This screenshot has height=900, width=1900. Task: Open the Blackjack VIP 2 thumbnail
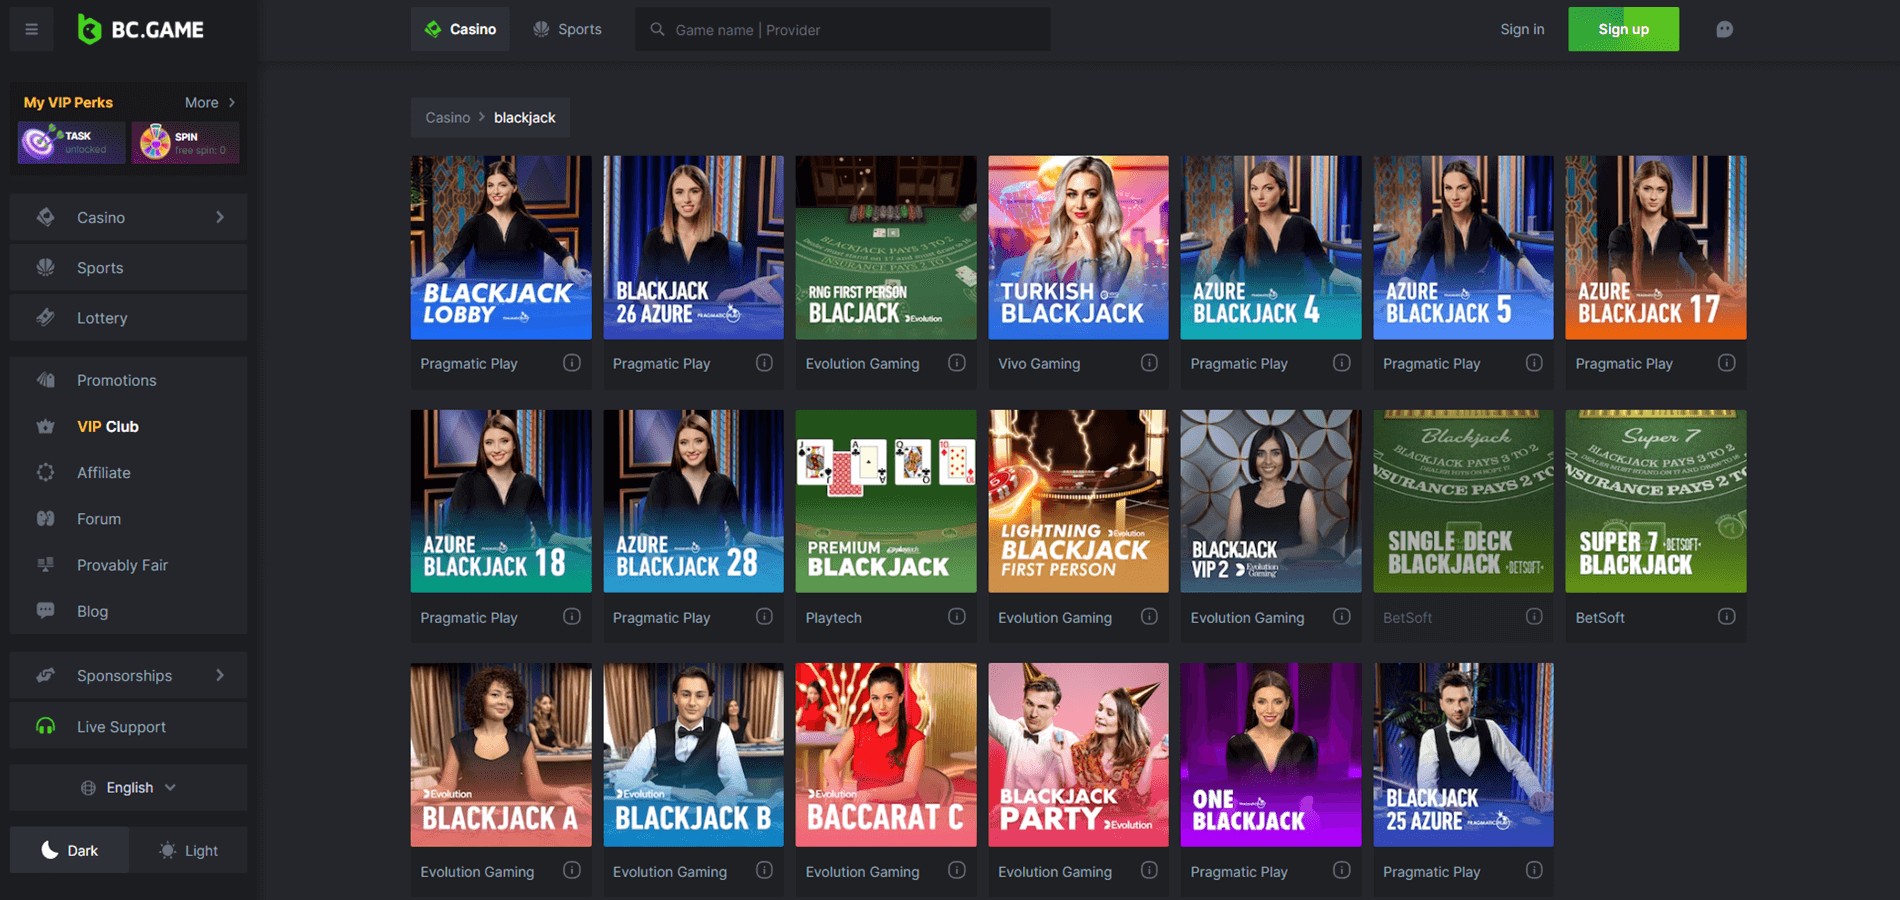click(1271, 501)
